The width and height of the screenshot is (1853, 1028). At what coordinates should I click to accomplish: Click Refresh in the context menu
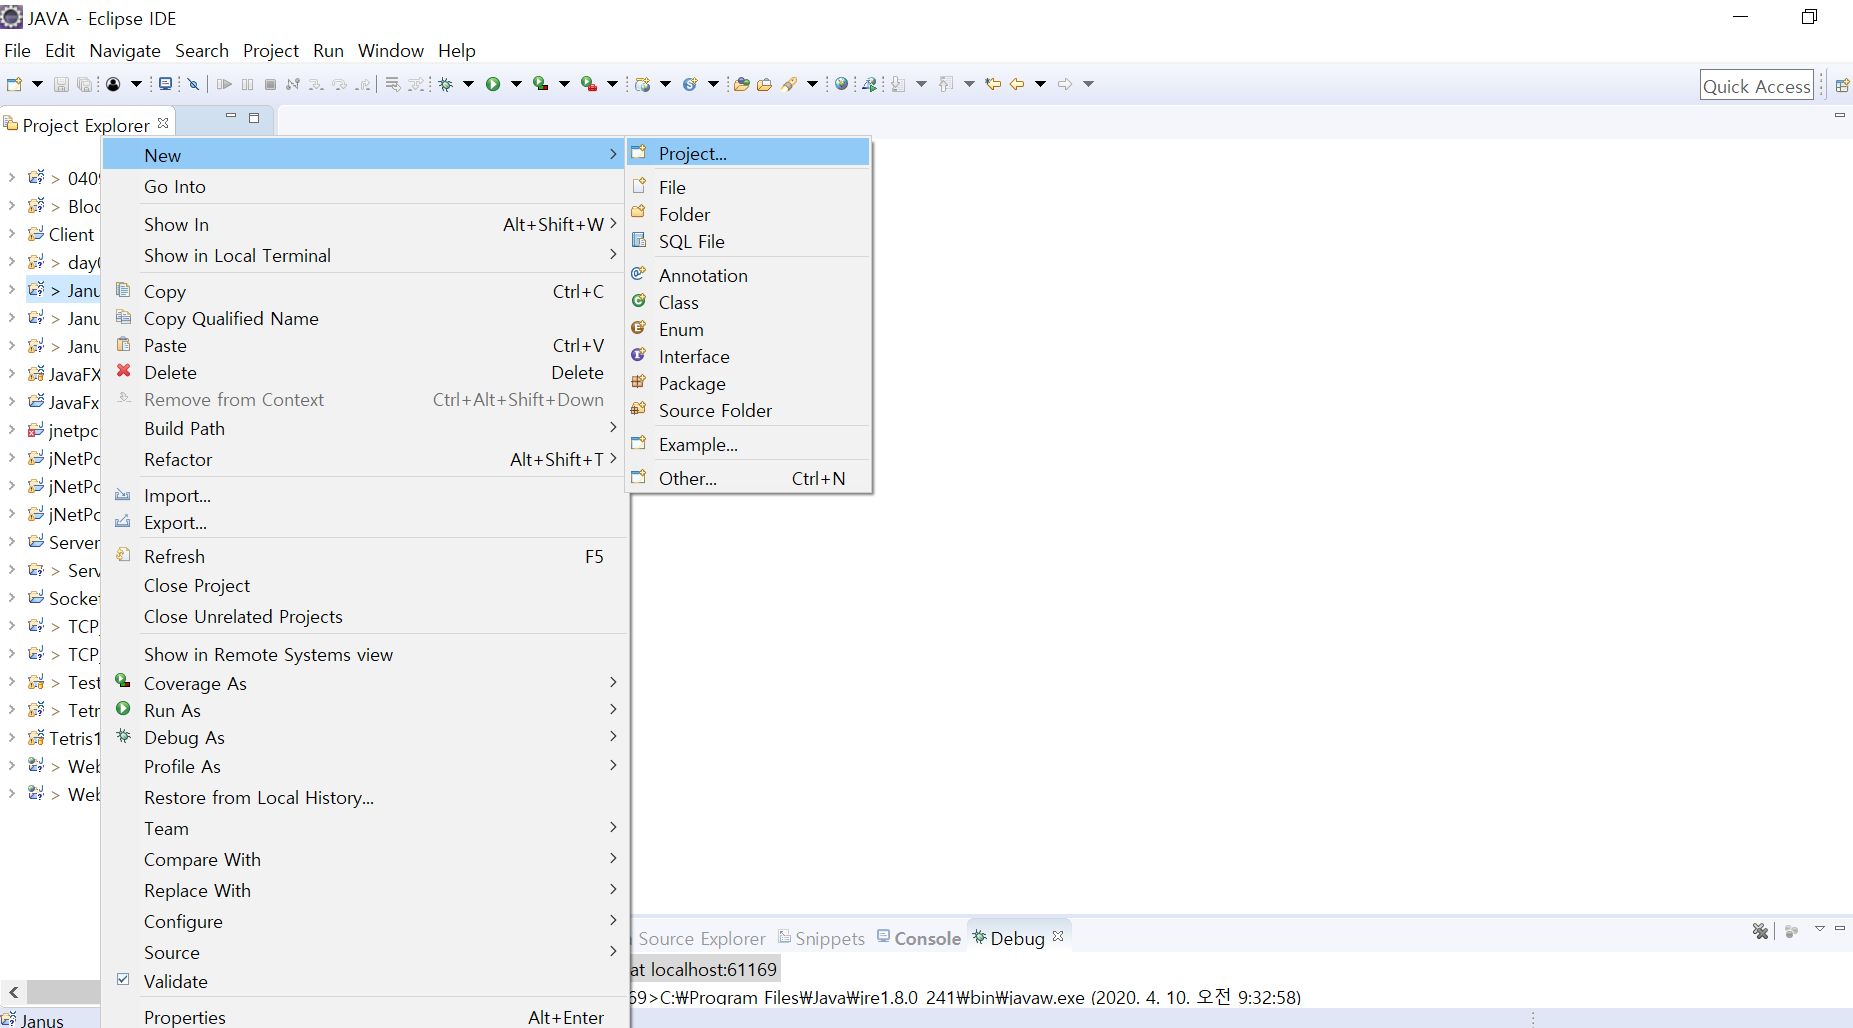(x=366, y=556)
